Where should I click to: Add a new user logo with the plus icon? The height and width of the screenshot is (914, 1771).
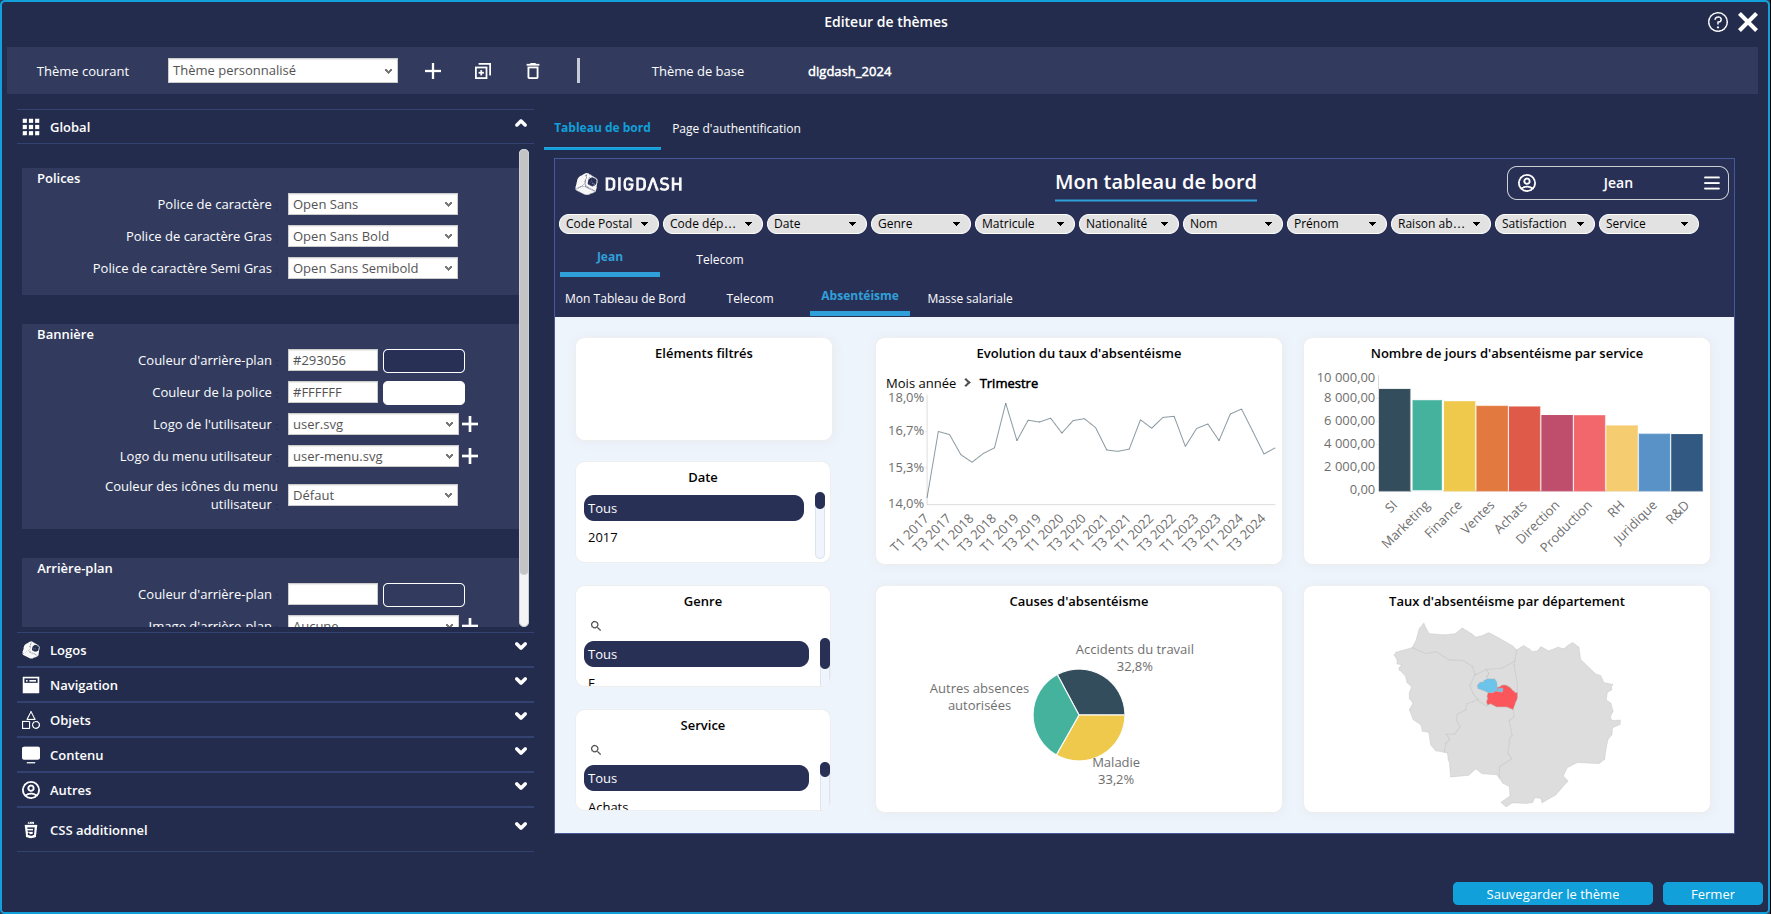point(470,424)
